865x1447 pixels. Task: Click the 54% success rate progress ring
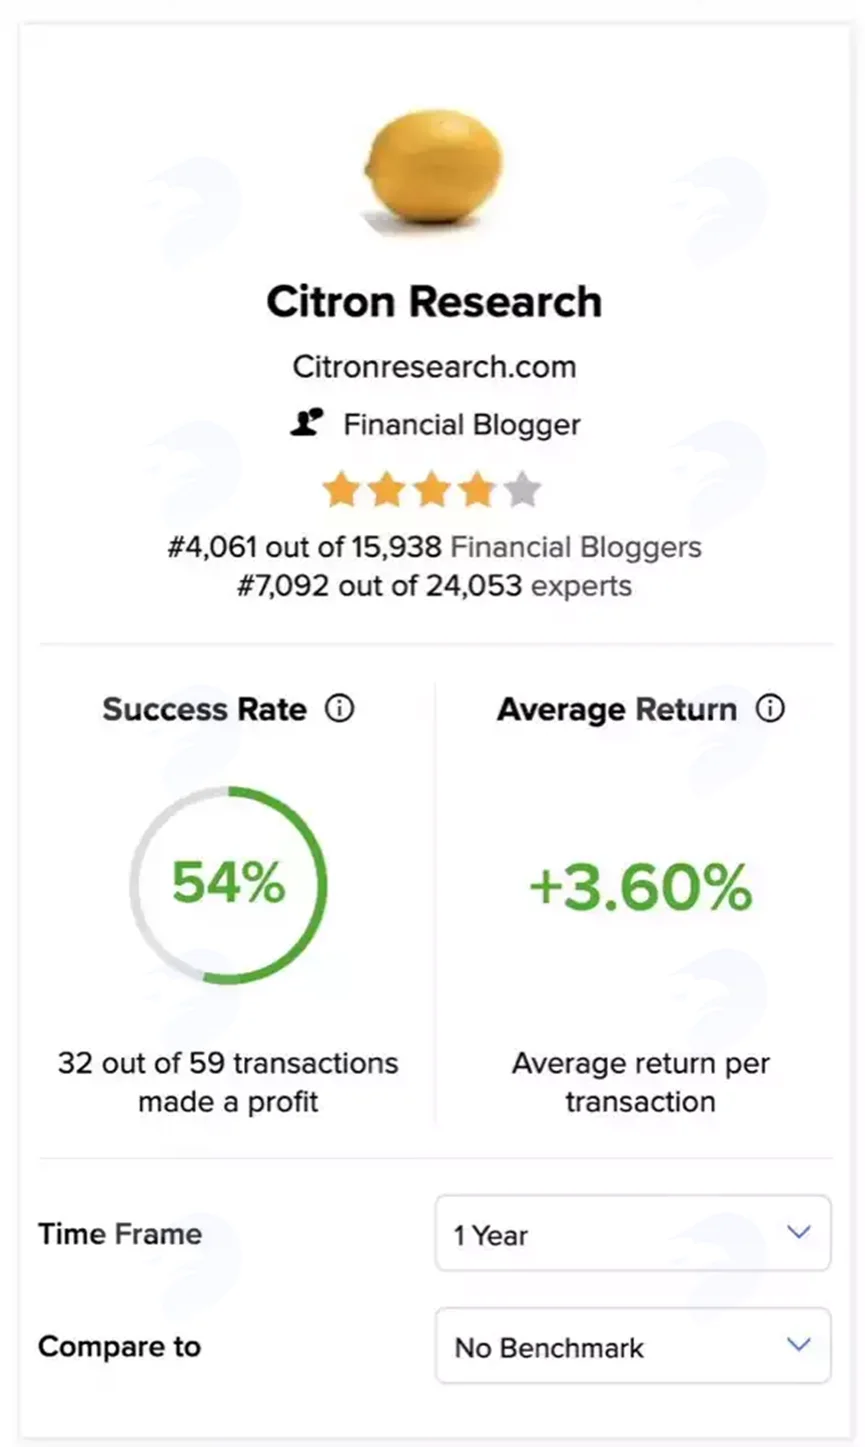point(228,884)
